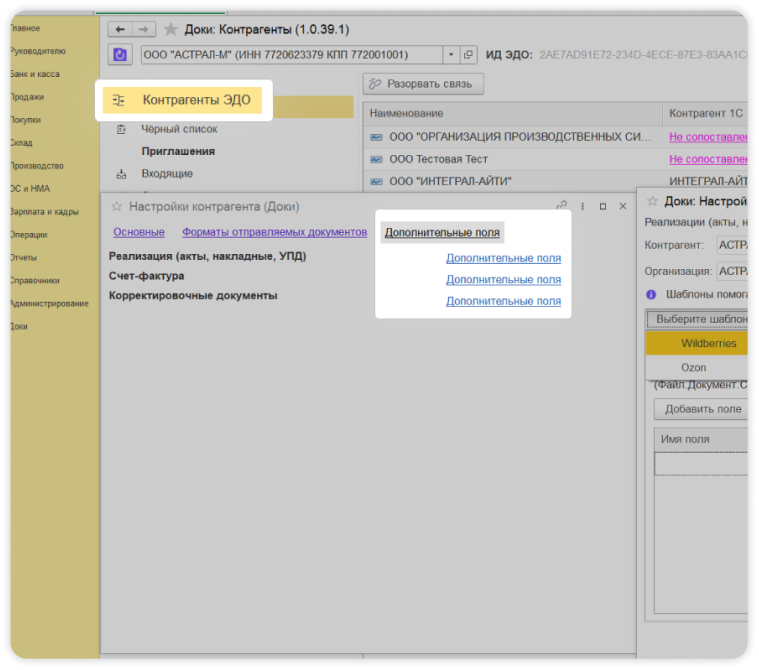
Task: Select Контрагенты ЭДО in sidebar
Action: [x=196, y=100]
